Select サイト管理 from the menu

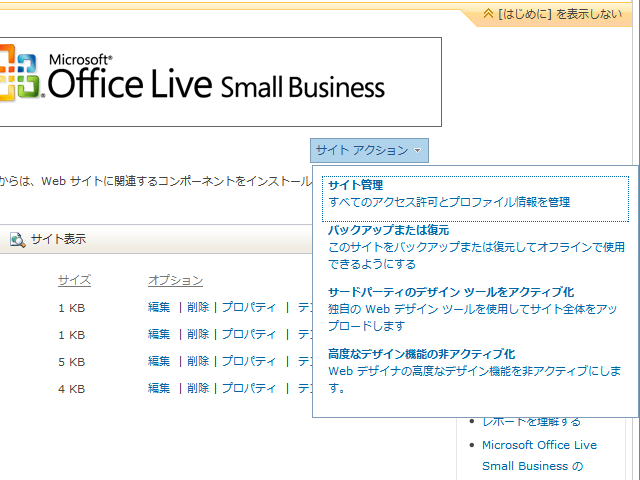coord(475,199)
